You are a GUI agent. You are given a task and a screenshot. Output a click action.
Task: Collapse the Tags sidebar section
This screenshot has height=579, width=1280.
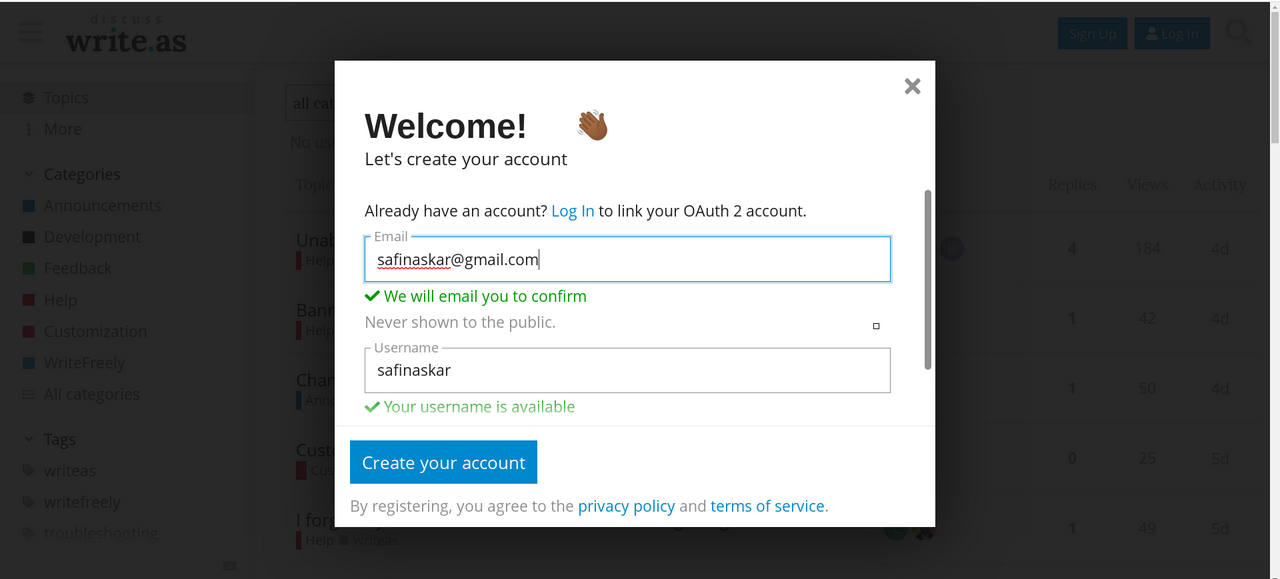(29, 440)
